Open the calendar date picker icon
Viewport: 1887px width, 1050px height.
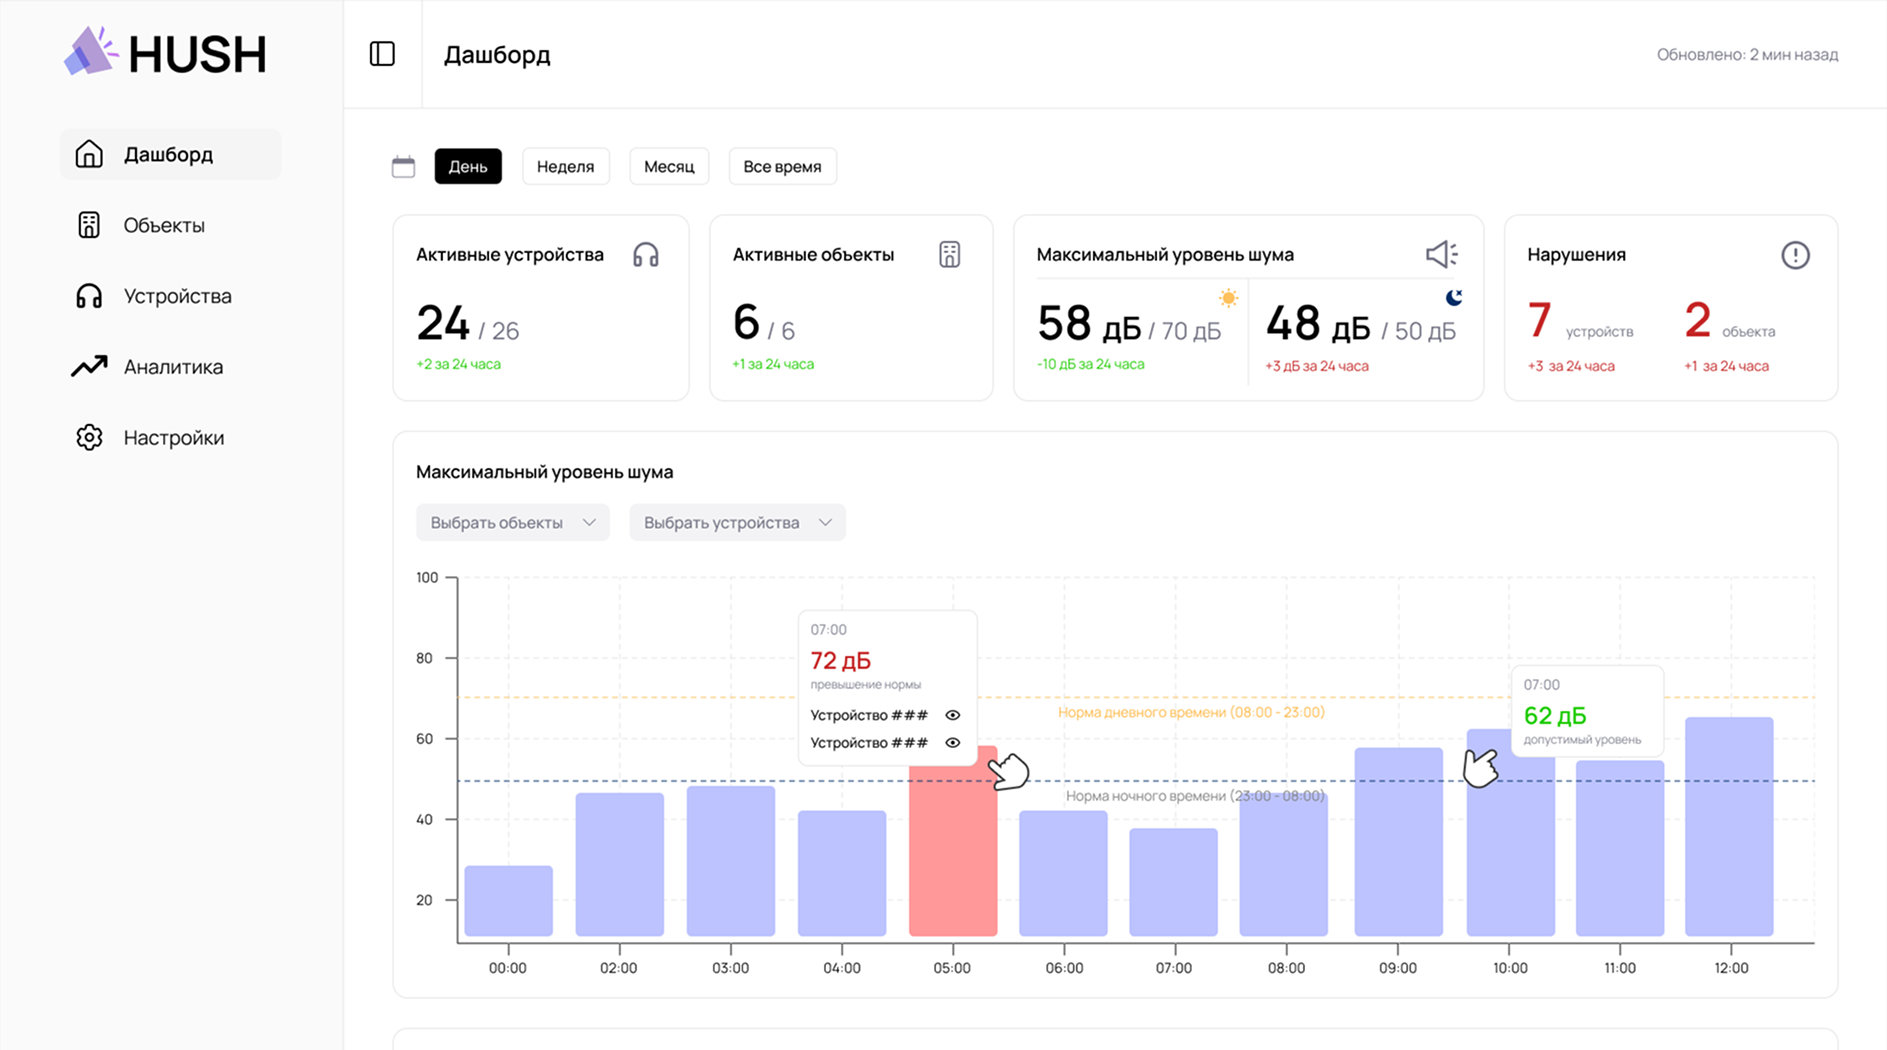click(x=403, y=167)
